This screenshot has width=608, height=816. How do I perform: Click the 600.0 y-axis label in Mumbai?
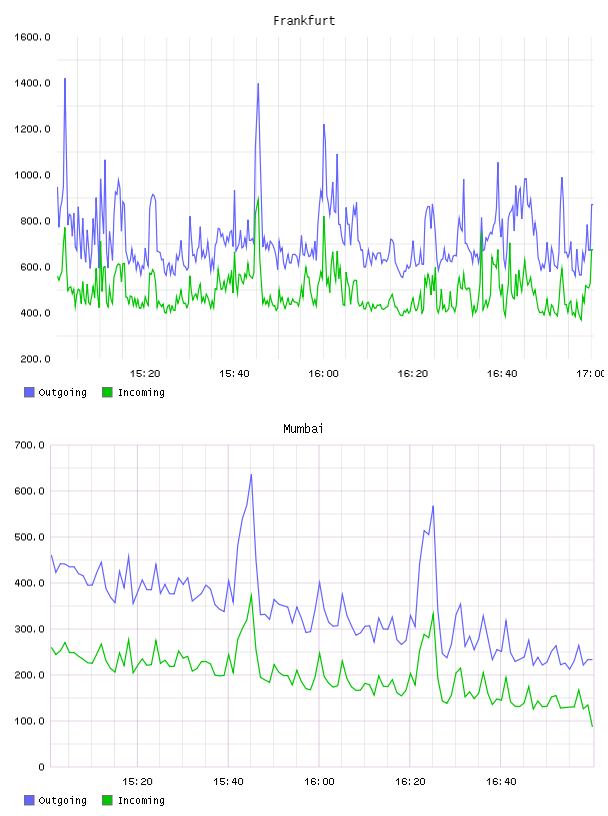pos(29,491)
